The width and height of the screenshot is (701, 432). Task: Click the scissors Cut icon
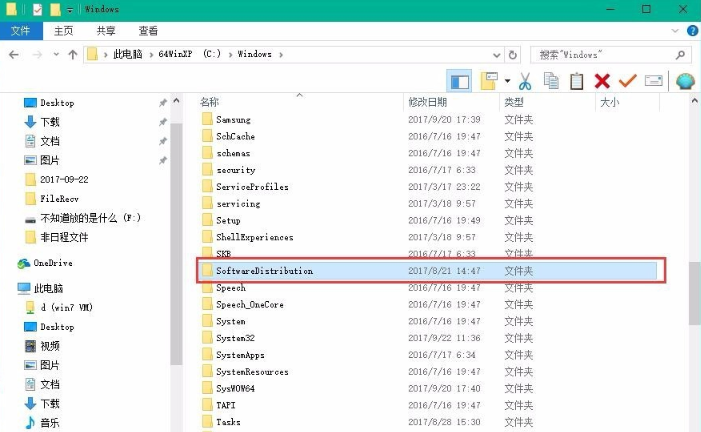coord(524,81)
